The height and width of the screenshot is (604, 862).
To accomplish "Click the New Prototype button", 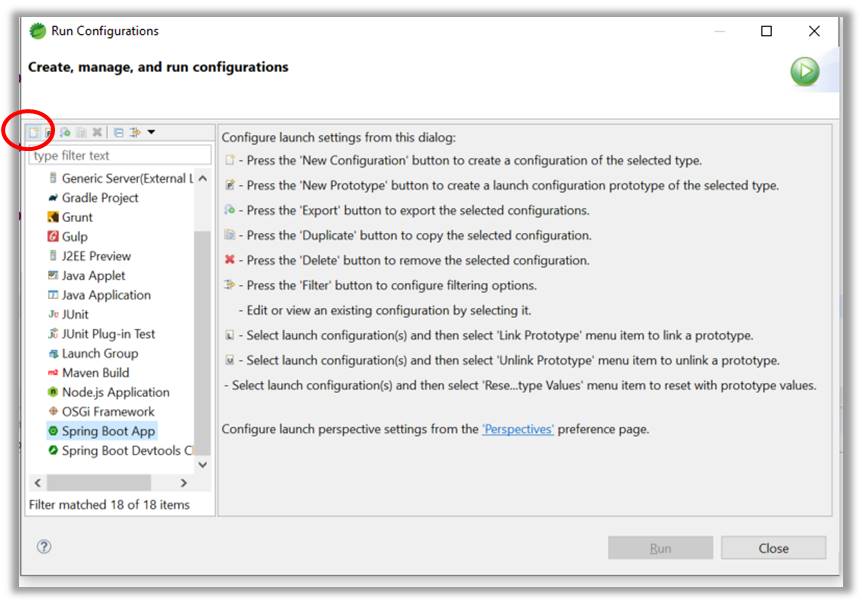I will click(x=48, y=131).
